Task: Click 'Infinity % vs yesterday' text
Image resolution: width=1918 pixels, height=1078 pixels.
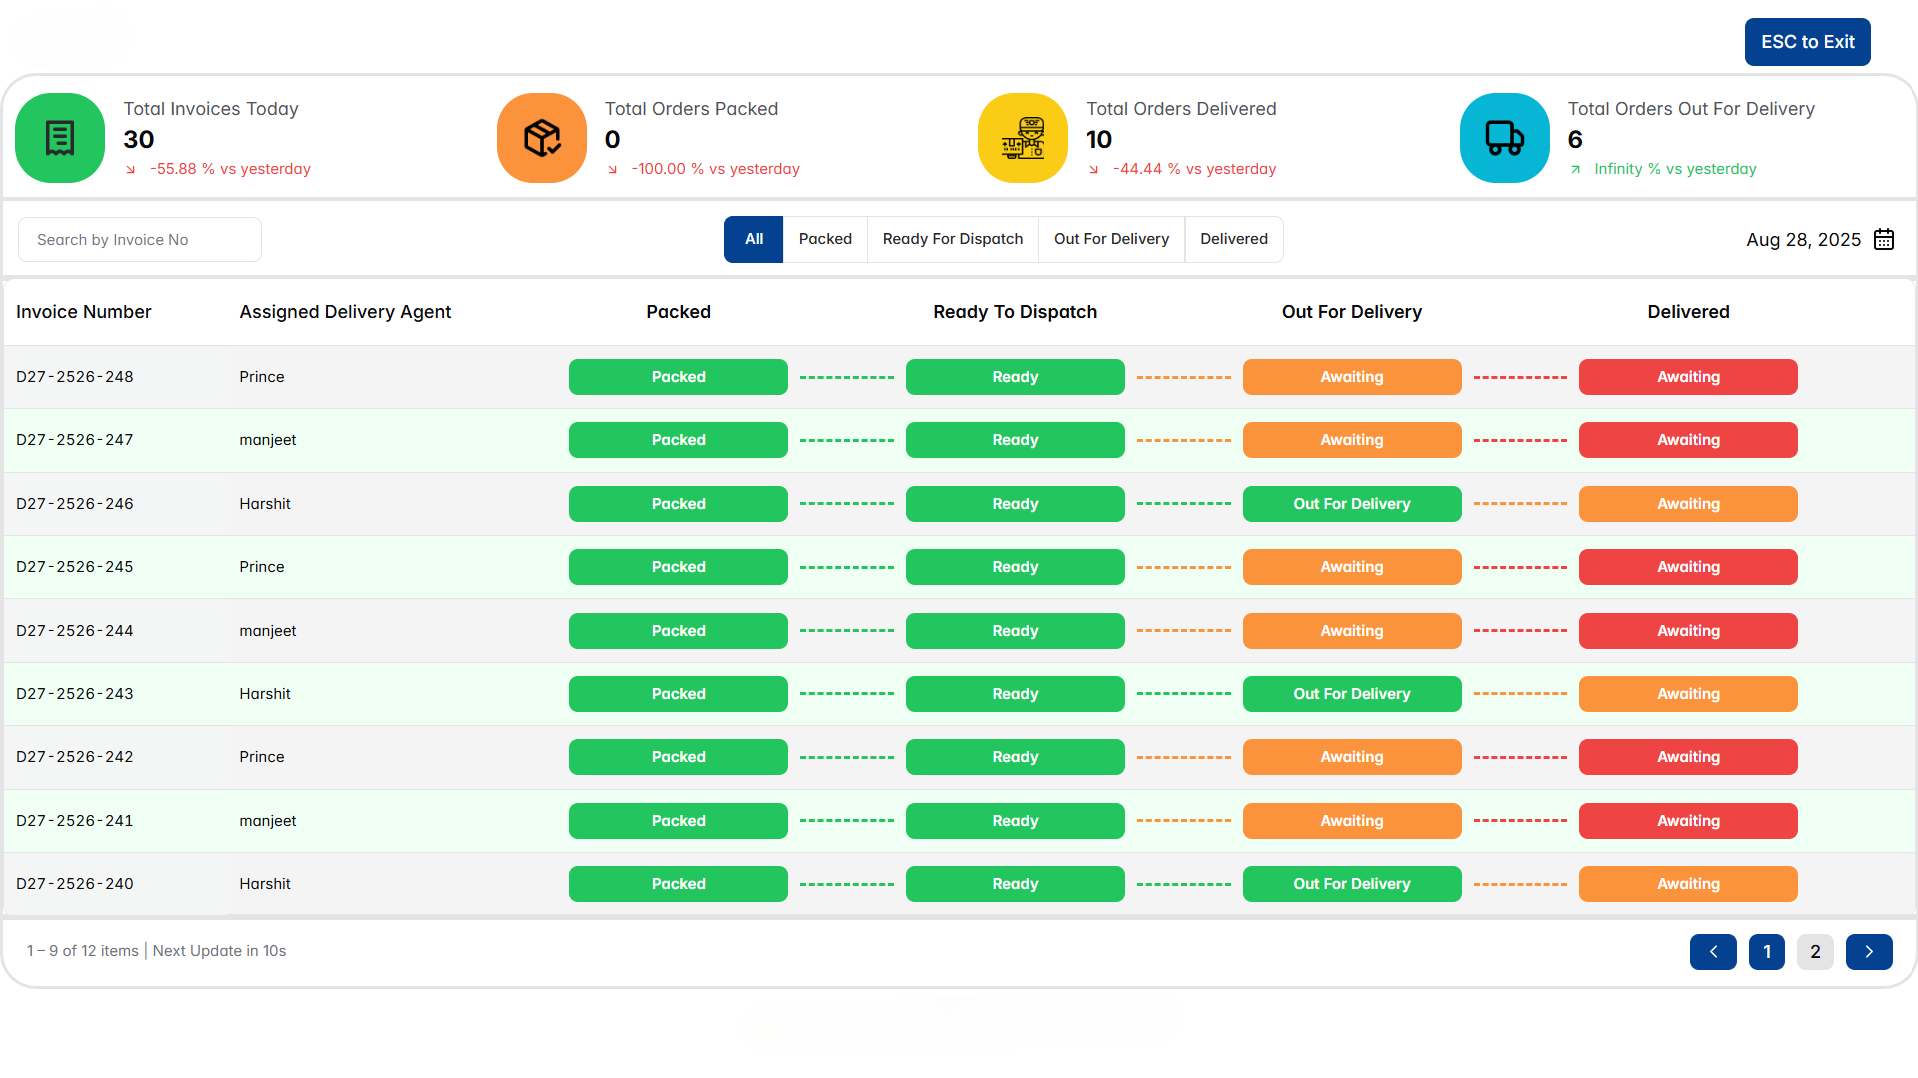Action: coord(1675,169)
